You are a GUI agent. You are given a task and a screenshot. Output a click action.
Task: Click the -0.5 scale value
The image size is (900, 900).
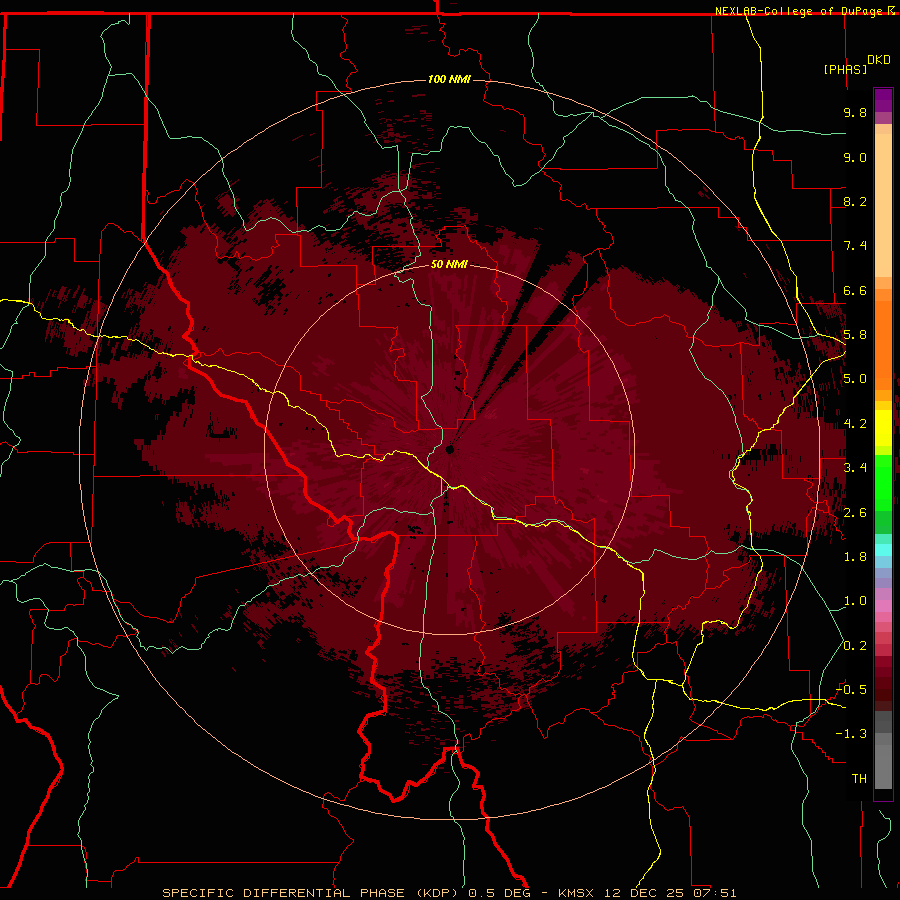(851, 690)
